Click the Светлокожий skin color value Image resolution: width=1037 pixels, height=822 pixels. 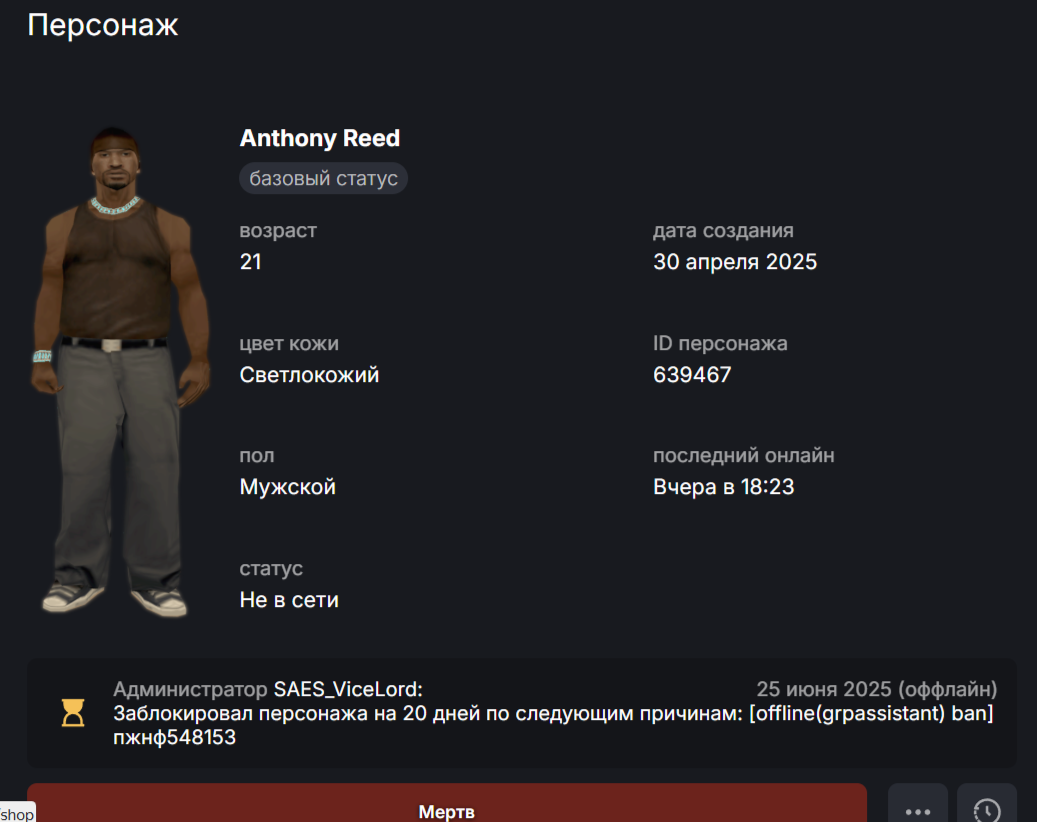[x=309, y=375]
